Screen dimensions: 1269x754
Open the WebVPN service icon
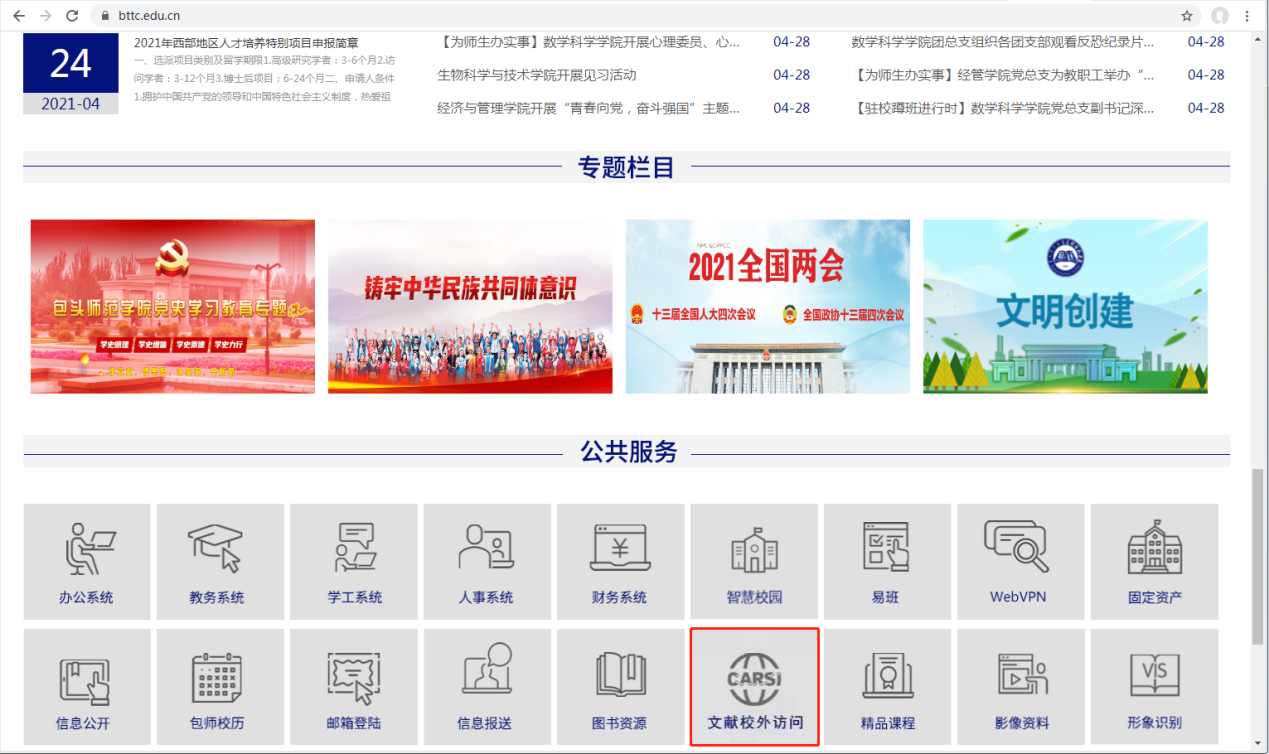(x=1021, y=561)
